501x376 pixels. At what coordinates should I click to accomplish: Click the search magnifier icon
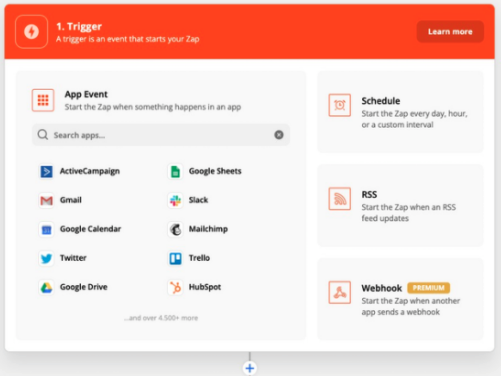[x=43, y=135]
